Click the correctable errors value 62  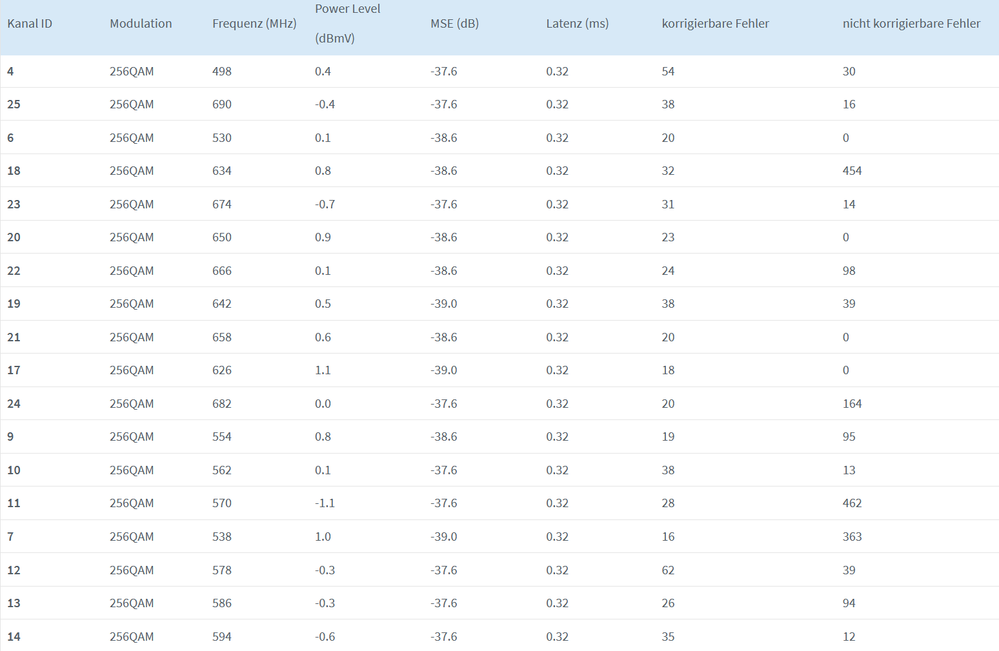coord(668,570)
